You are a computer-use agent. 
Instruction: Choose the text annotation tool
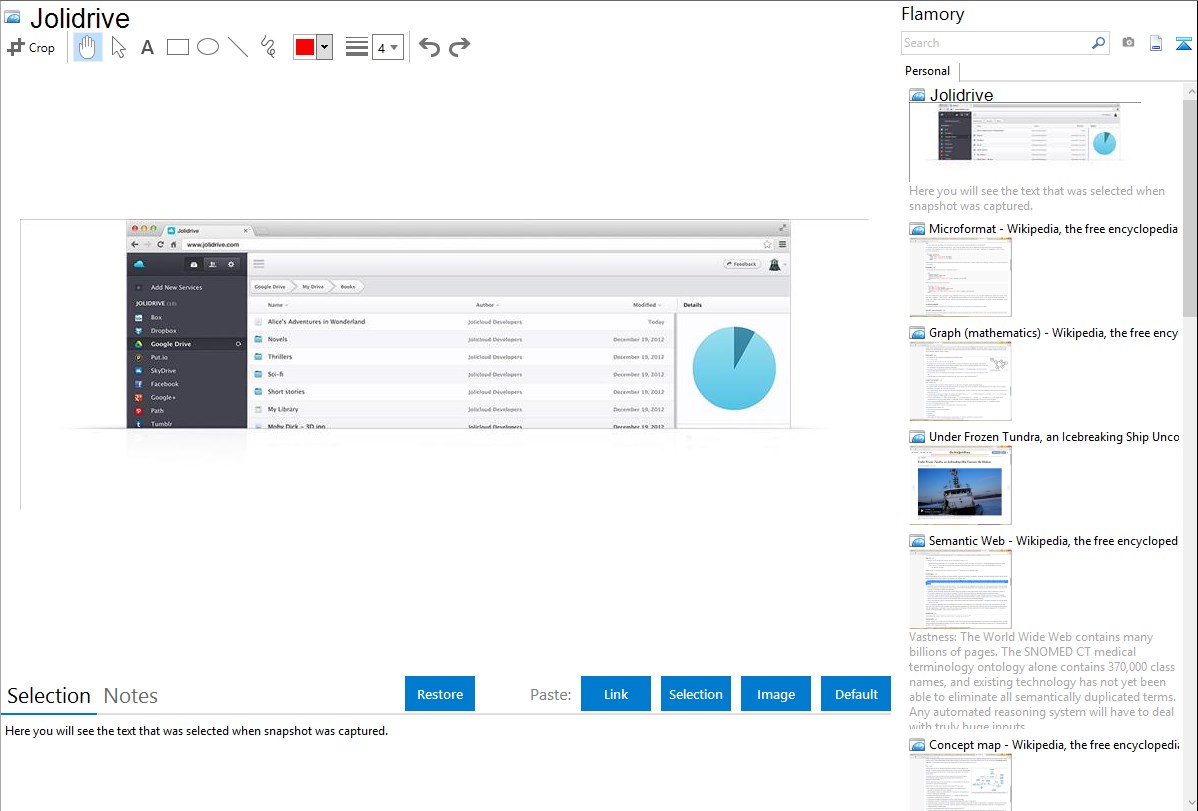coord(147,47)
